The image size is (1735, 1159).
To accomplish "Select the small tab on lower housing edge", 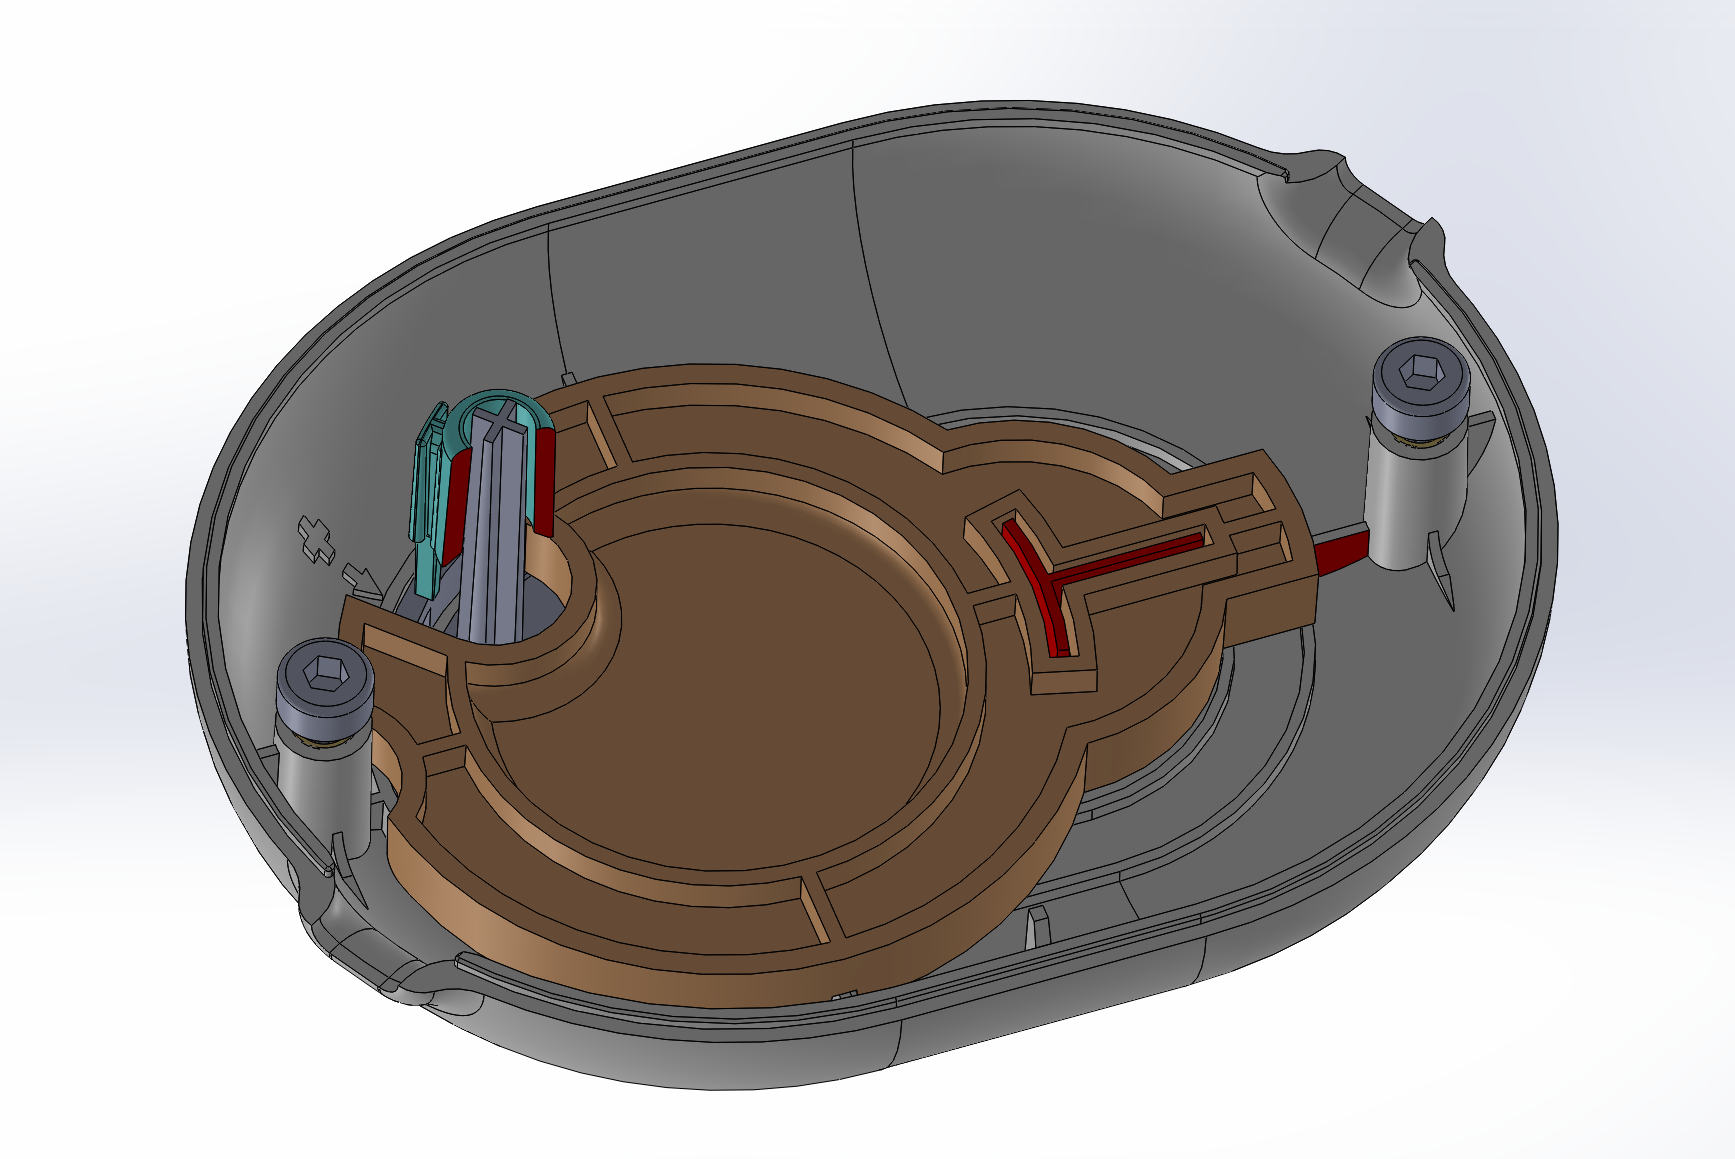I will (1037, 925).
